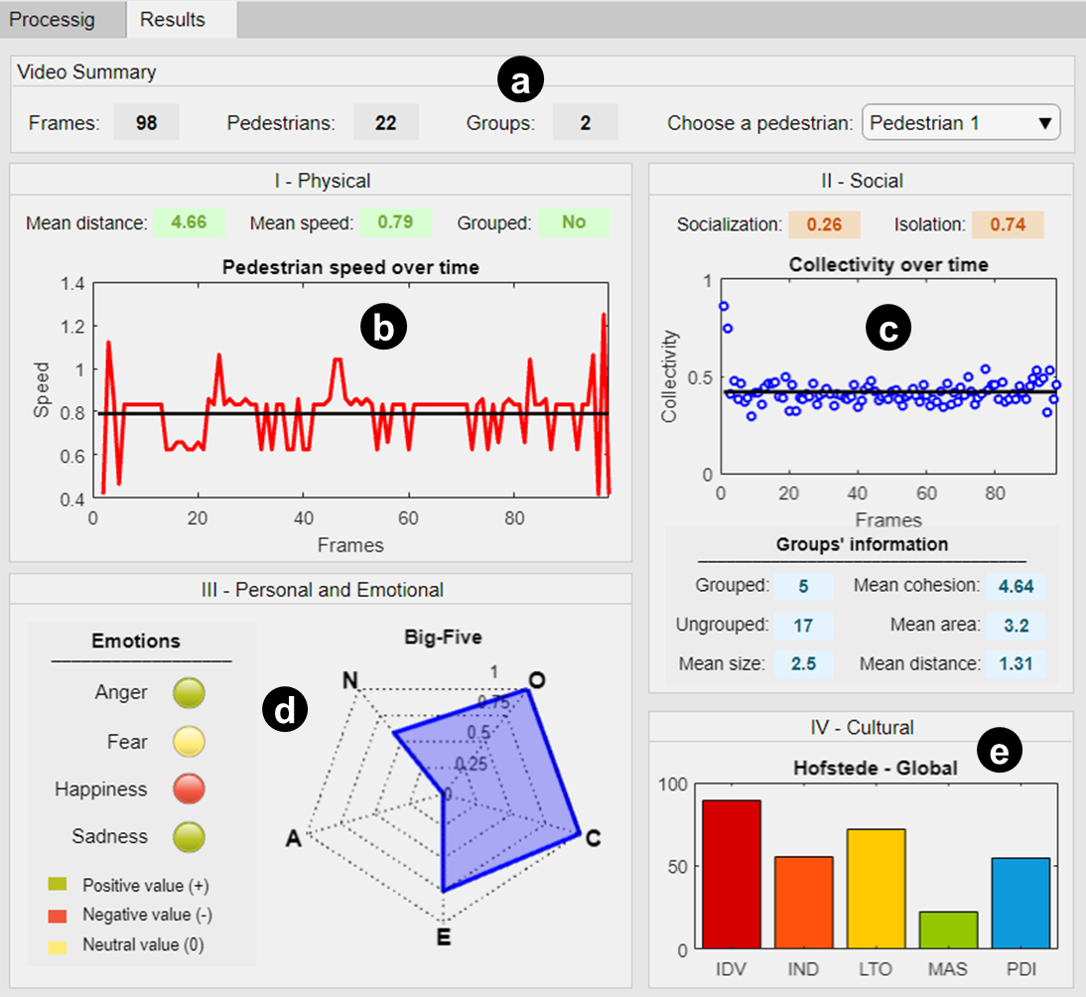Click the dropdown arrow beside Pedestrian 1
Viewport: 1086px width, 997px height.
point(1045,123)
